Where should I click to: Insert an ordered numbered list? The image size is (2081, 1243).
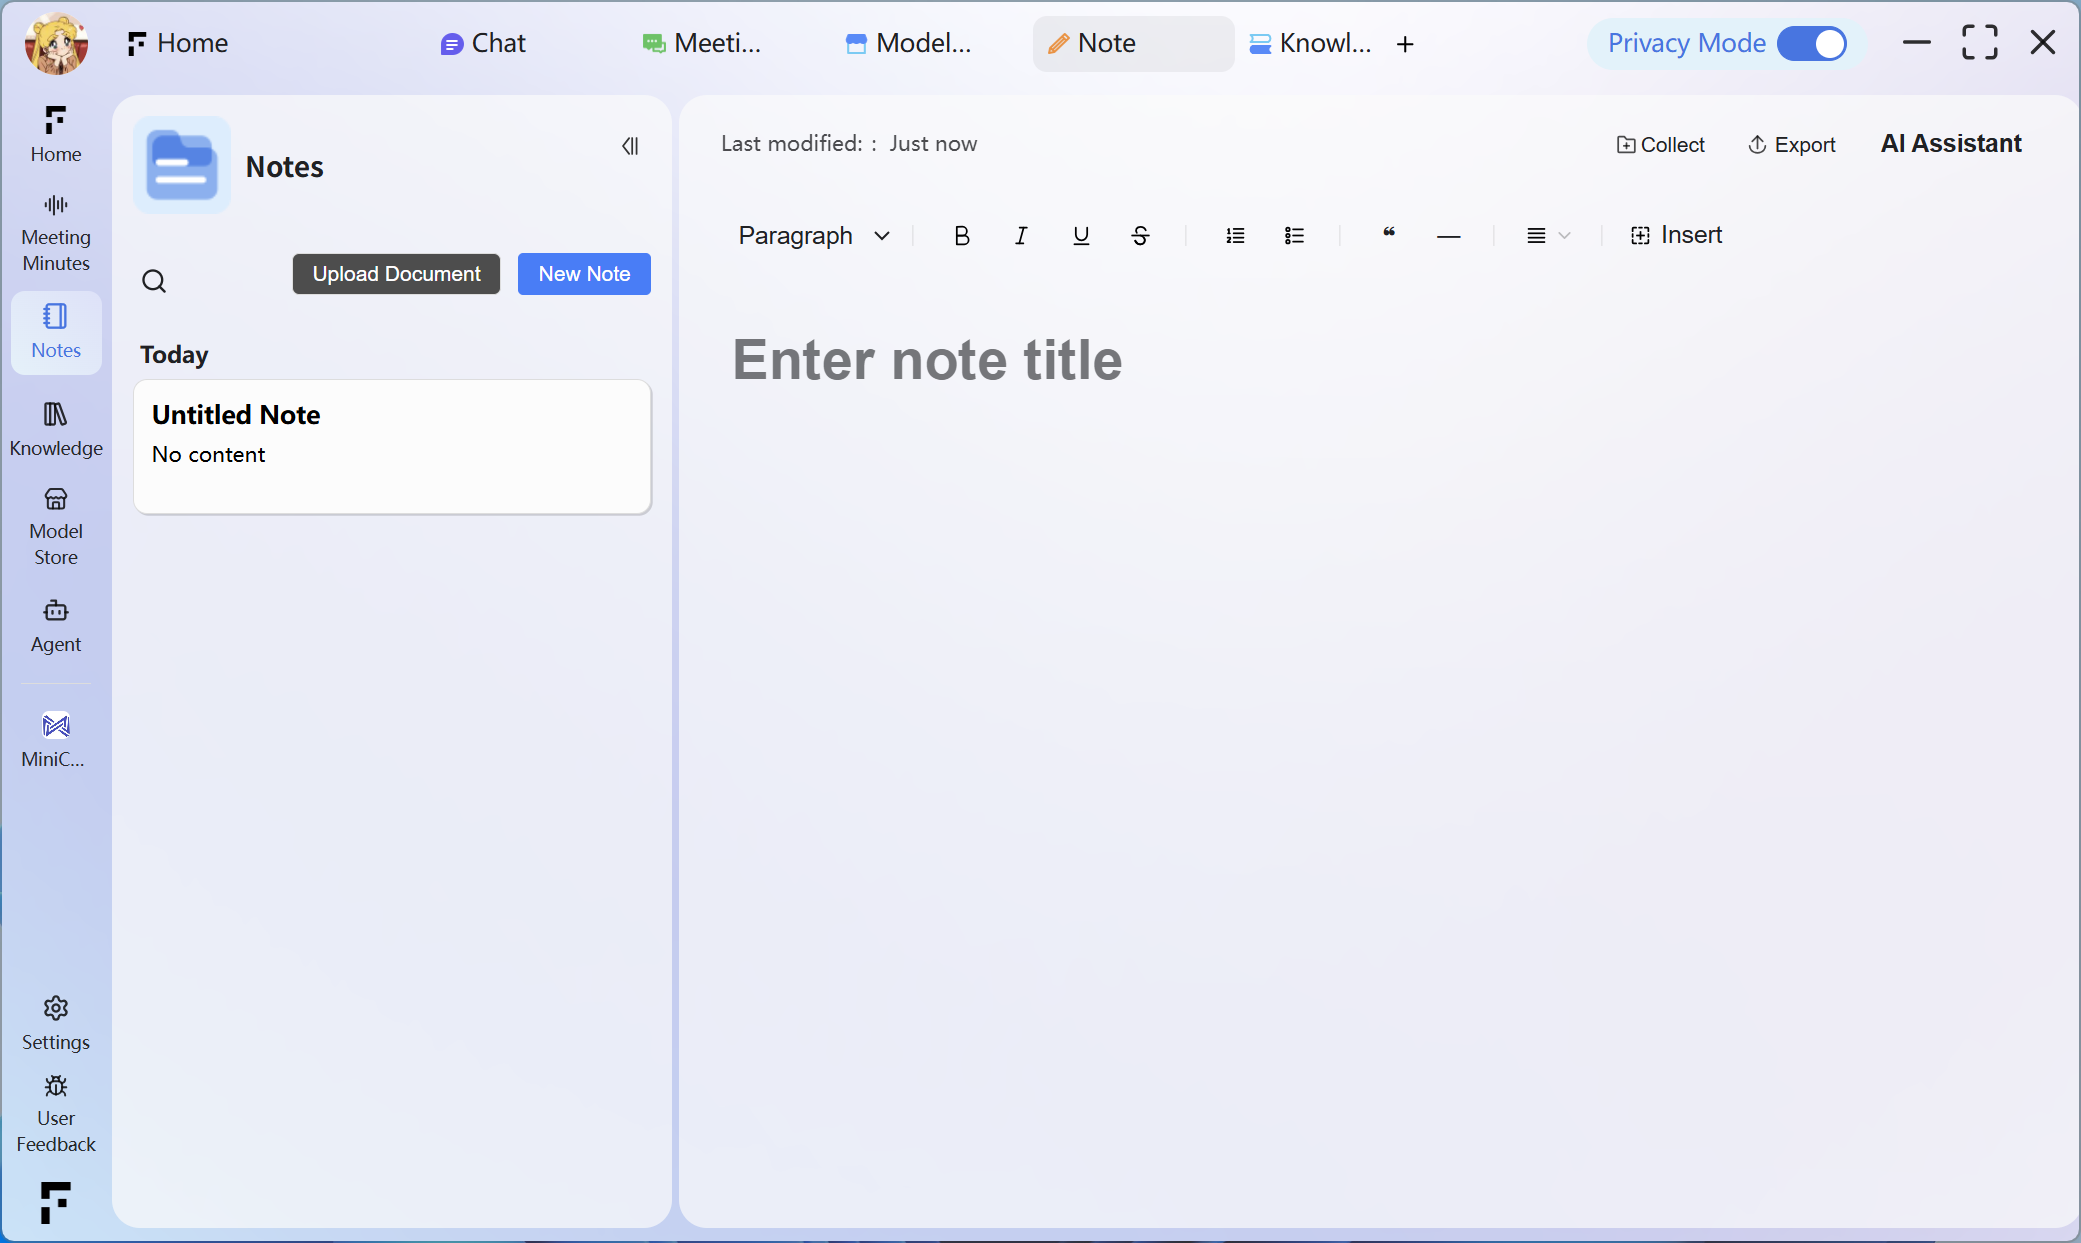1235,235
